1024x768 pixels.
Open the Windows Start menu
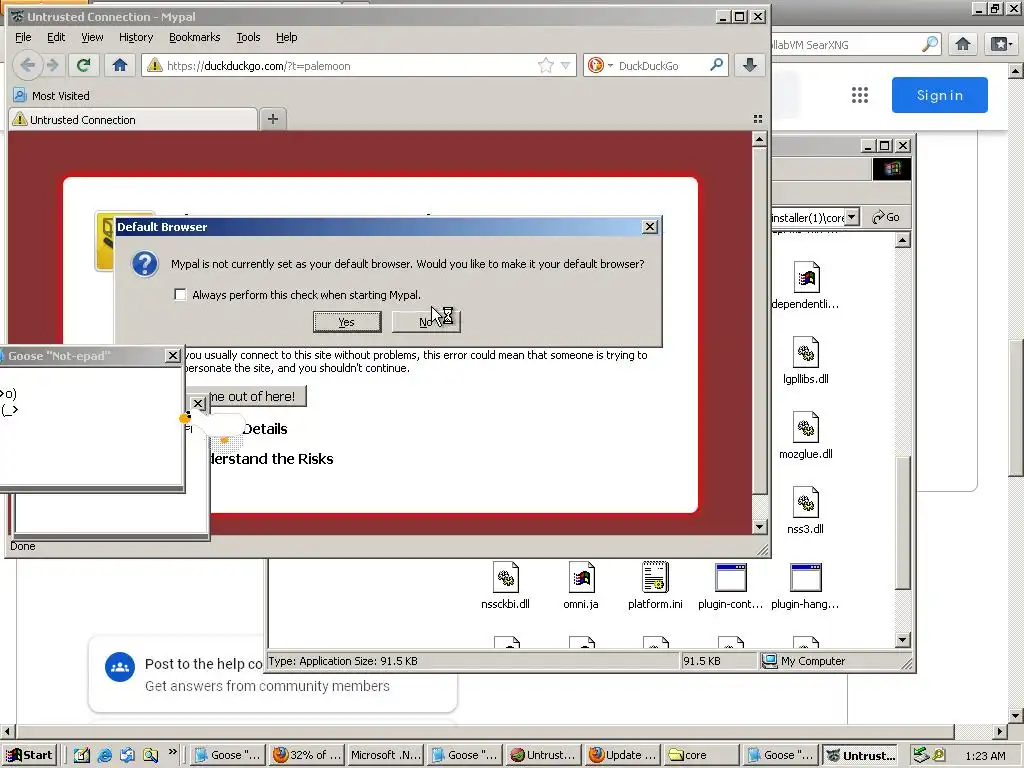(29, 755)
